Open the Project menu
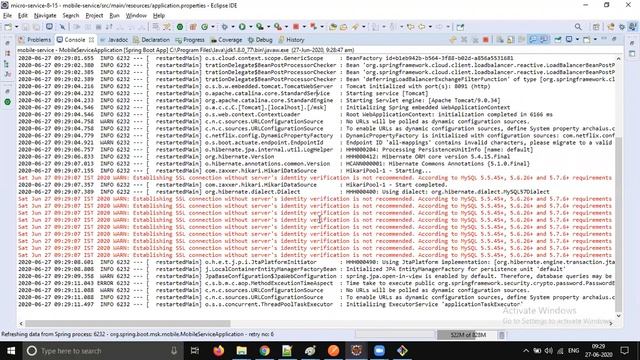The height and width of the screenshot is (360, 640). (x=94, y=16)
